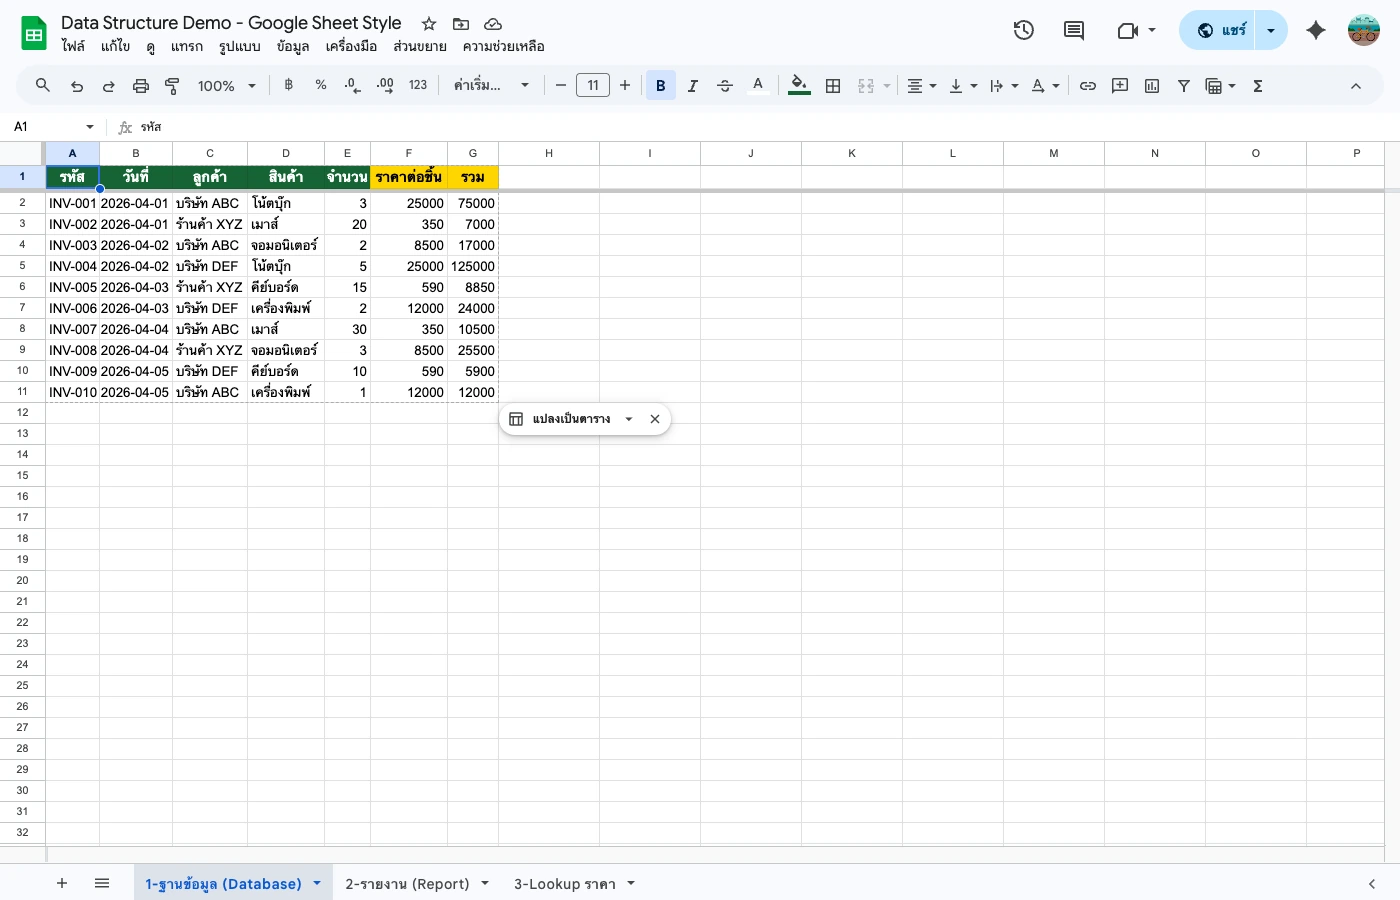Toggle italic formatting

pyautogui.click(x=693, y=85)
